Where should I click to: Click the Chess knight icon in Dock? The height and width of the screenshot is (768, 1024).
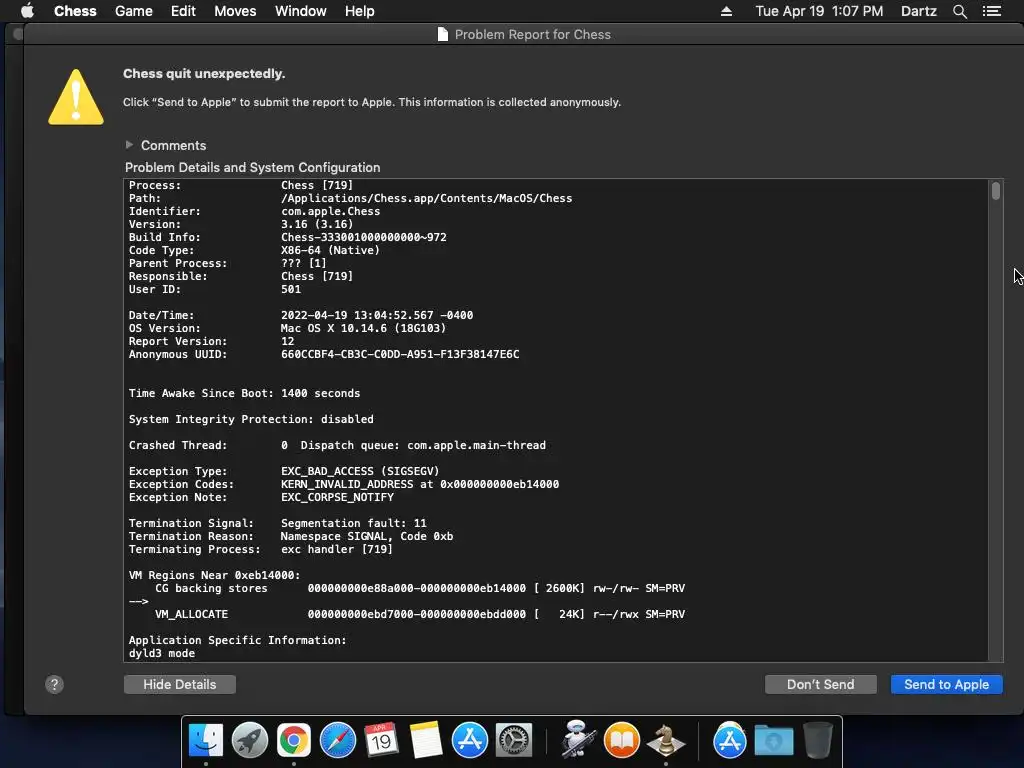click(x=665, y=741)
